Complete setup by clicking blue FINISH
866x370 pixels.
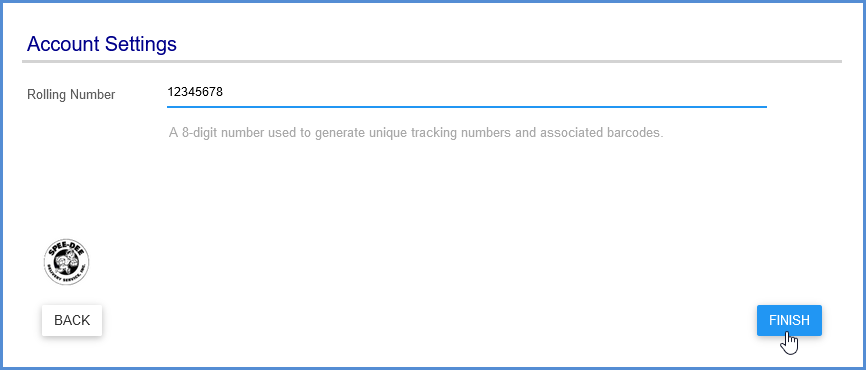pyautogui.click(x=789, y=320)
